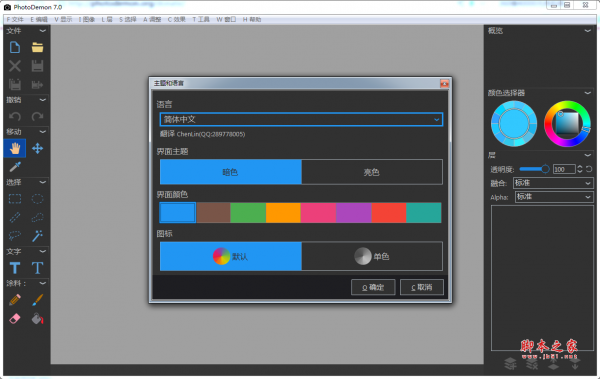
Task: Click the Save copy icon
Action: (15, 84)
